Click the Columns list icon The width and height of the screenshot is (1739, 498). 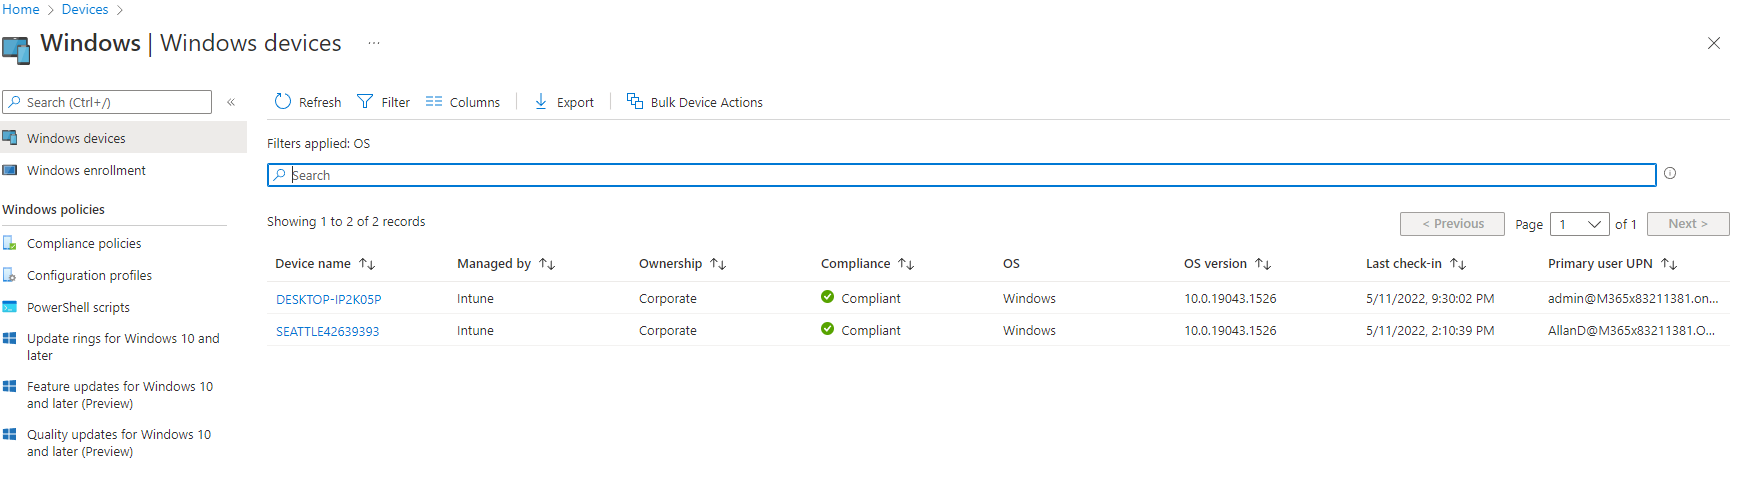434,102
